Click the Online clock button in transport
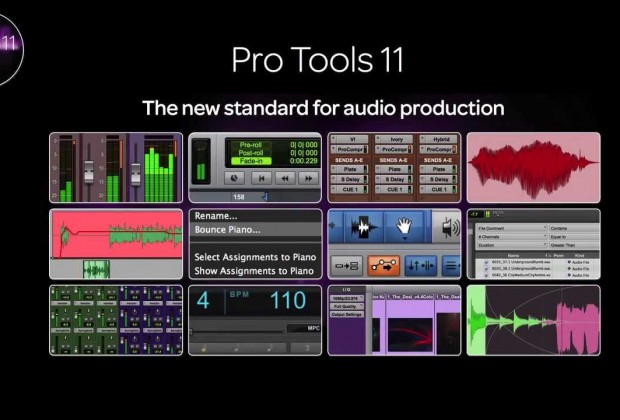The width and height of the screenshot is (620, 420). 234,178
